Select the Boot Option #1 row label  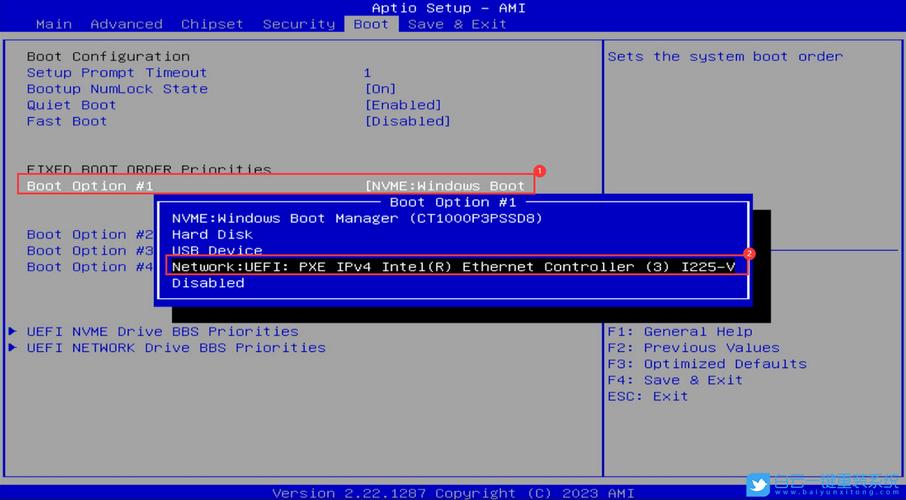pyautogui.click(x=90, y=186)
